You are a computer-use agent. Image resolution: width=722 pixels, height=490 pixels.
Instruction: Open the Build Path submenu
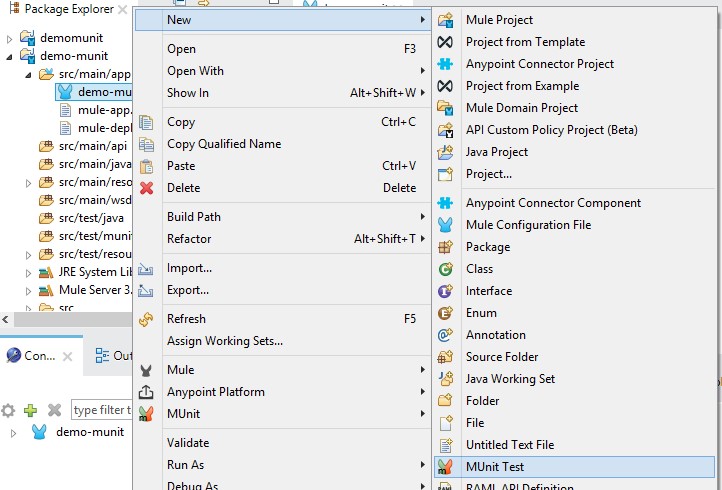[283, 217]
